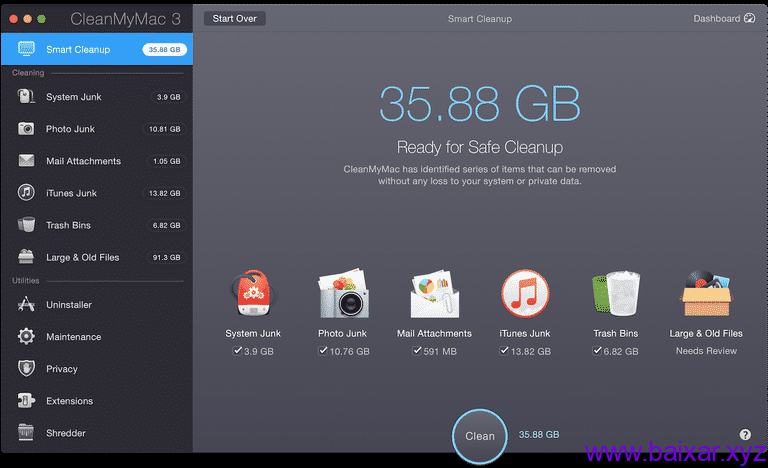Viewport: 768px width, 468px height.
Task: Click the 10.81 GB badge in sidebar
Action: (165, 129)
